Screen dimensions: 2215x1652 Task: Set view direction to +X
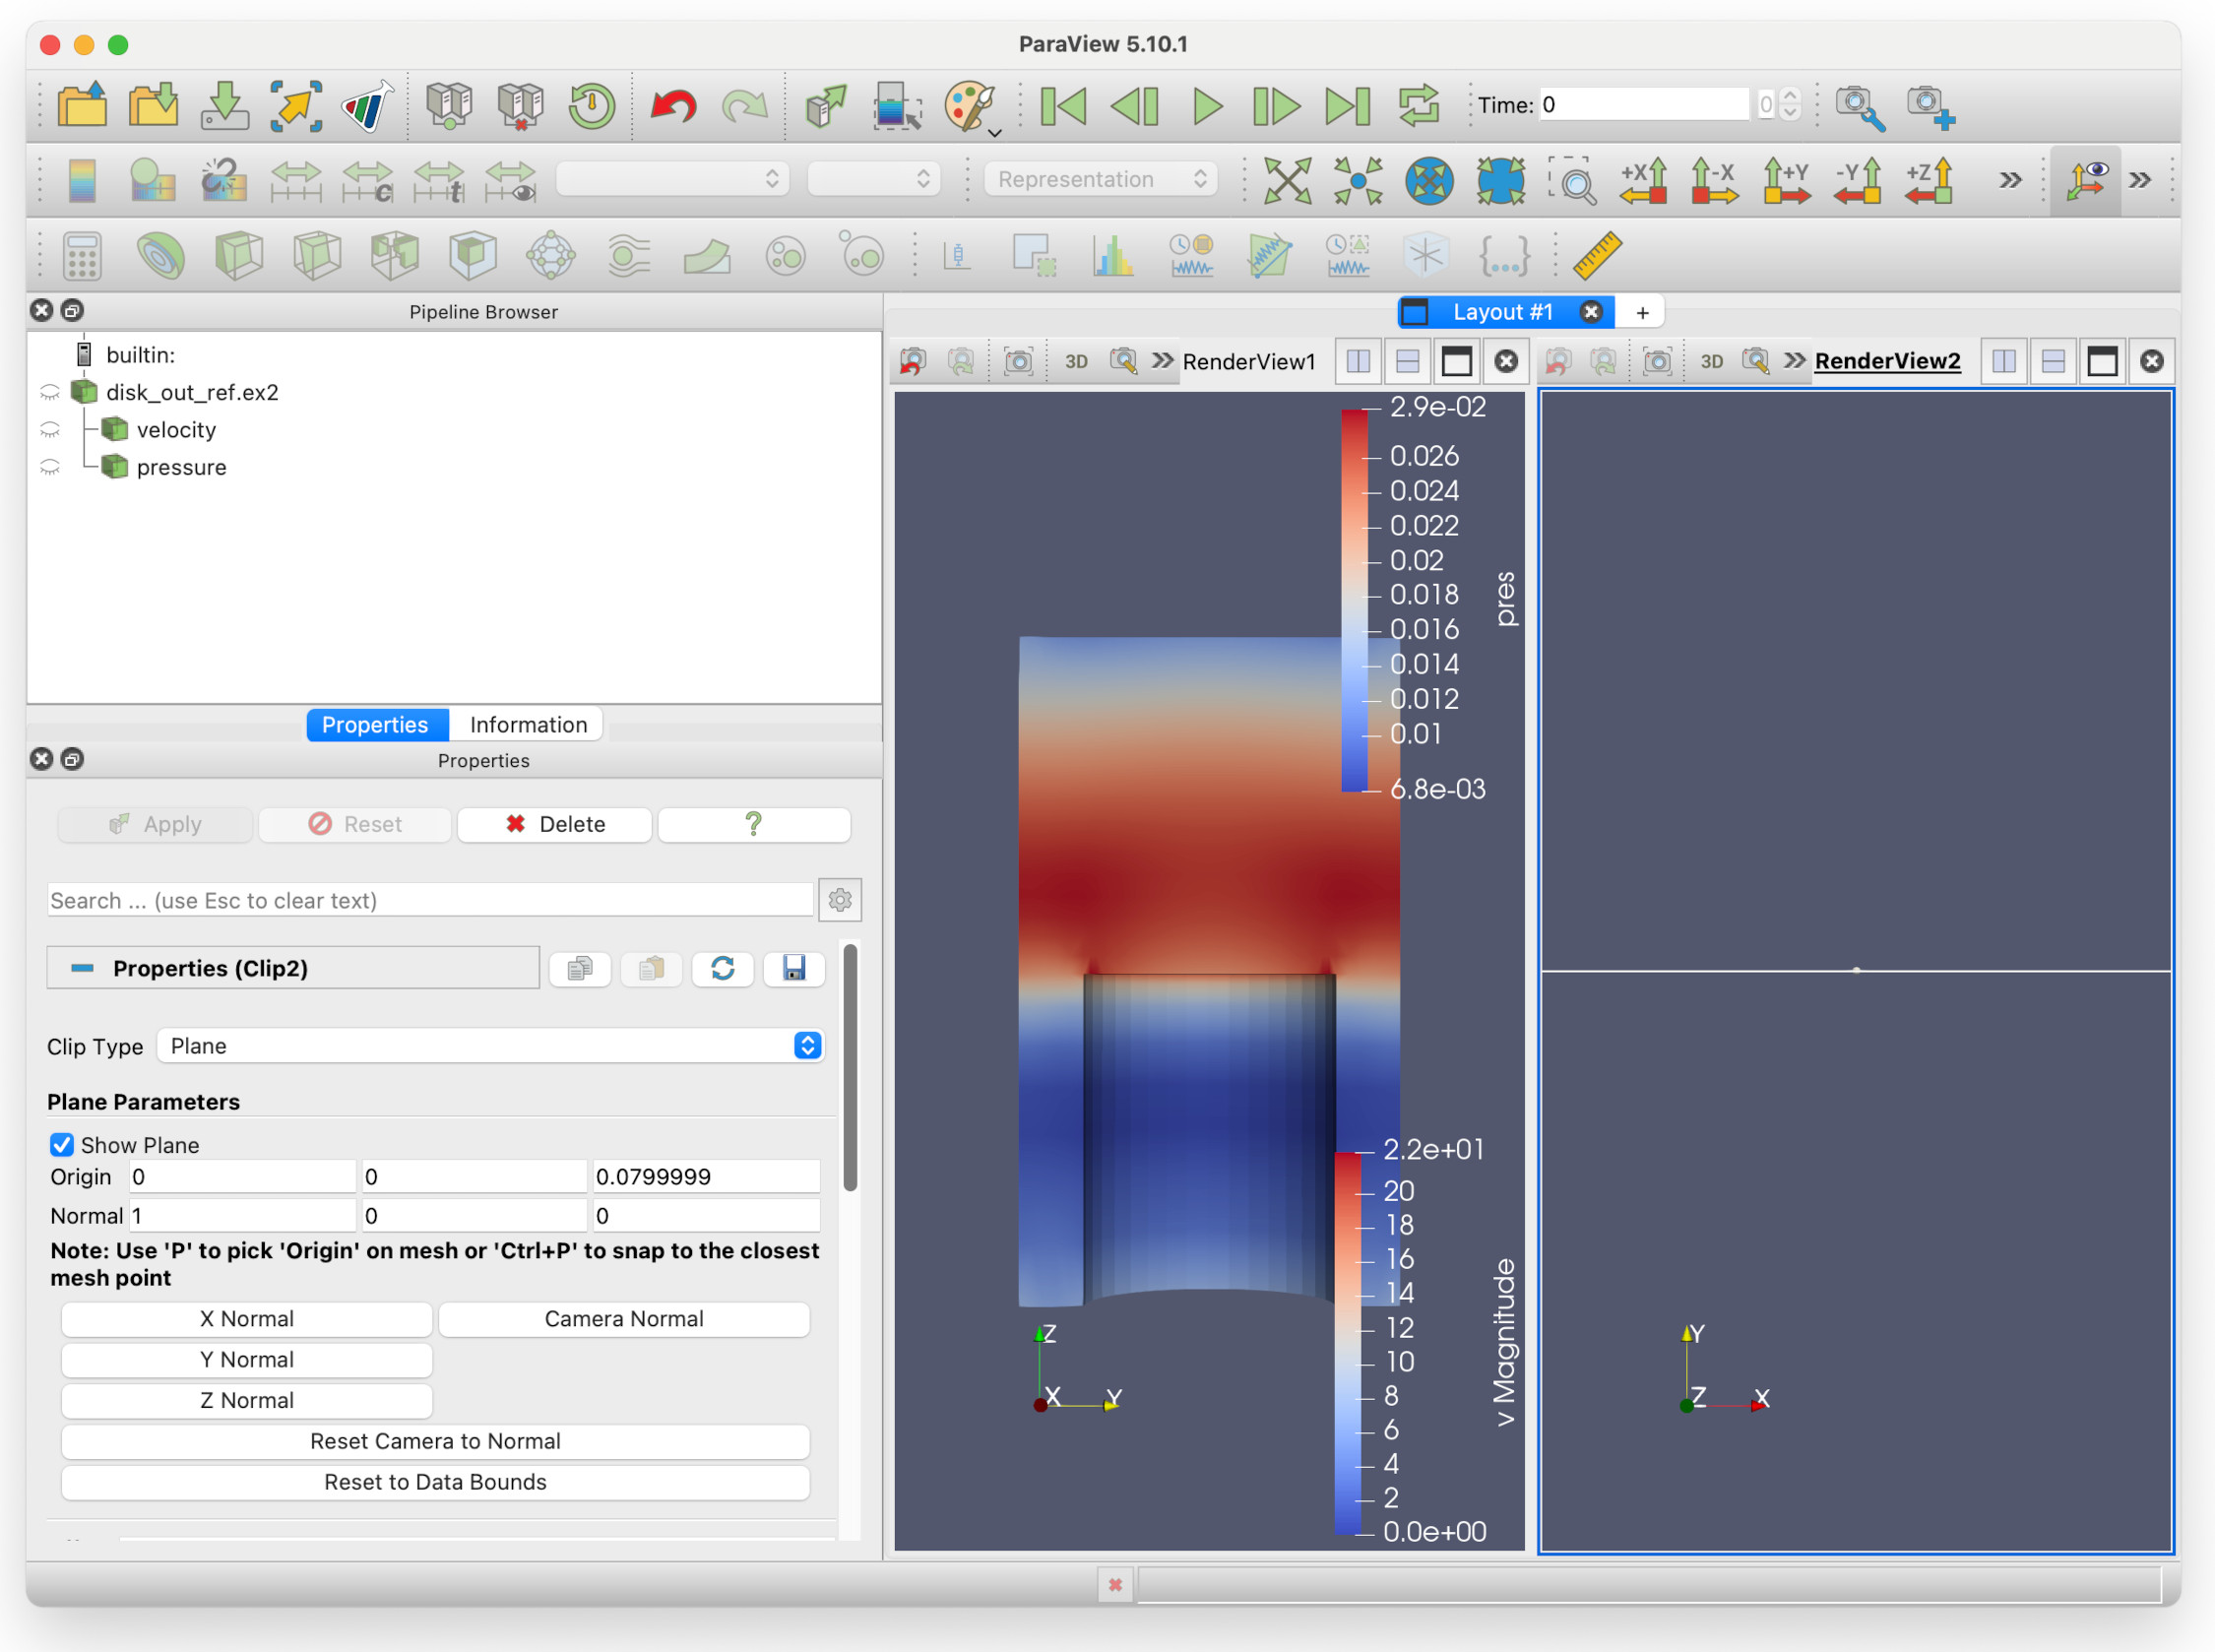[1643, 181]
